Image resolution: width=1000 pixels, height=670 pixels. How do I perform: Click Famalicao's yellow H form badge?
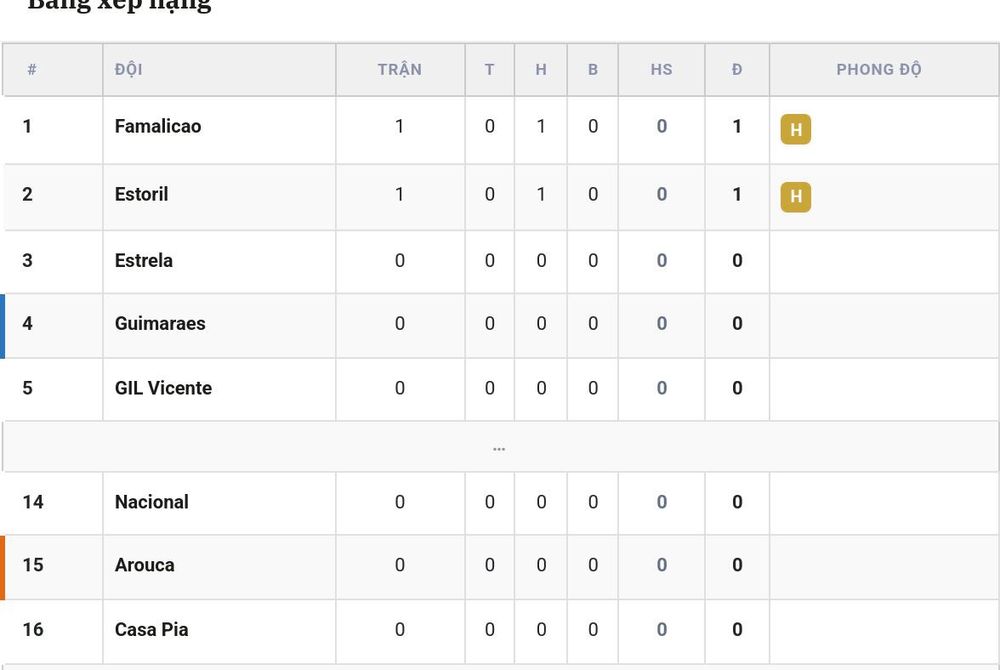point(795,129)
